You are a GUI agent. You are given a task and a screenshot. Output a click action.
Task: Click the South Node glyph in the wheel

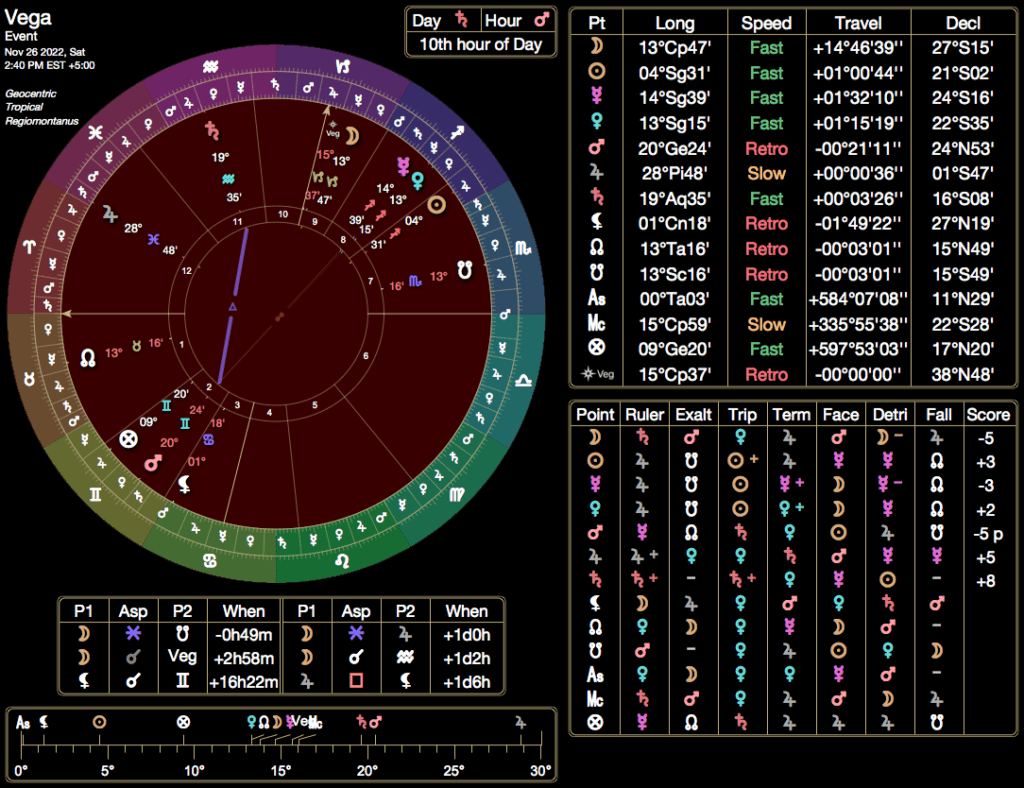click(x=465, y=268)
